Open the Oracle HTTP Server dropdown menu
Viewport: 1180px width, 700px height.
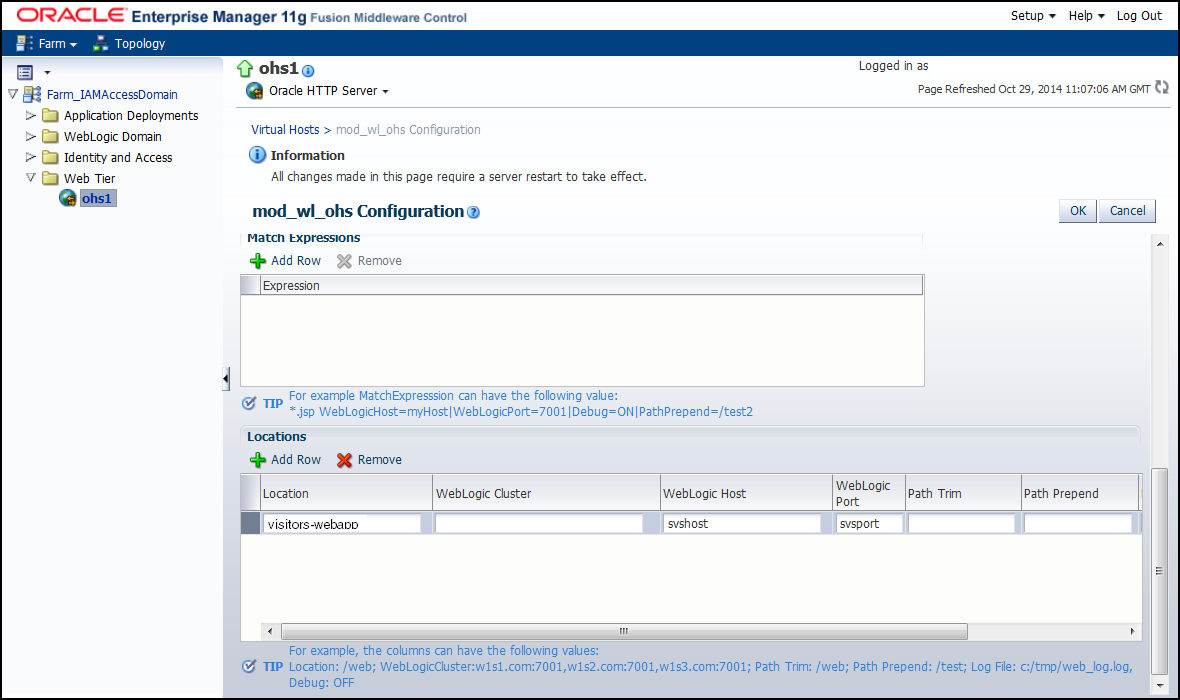coord(329,91)
